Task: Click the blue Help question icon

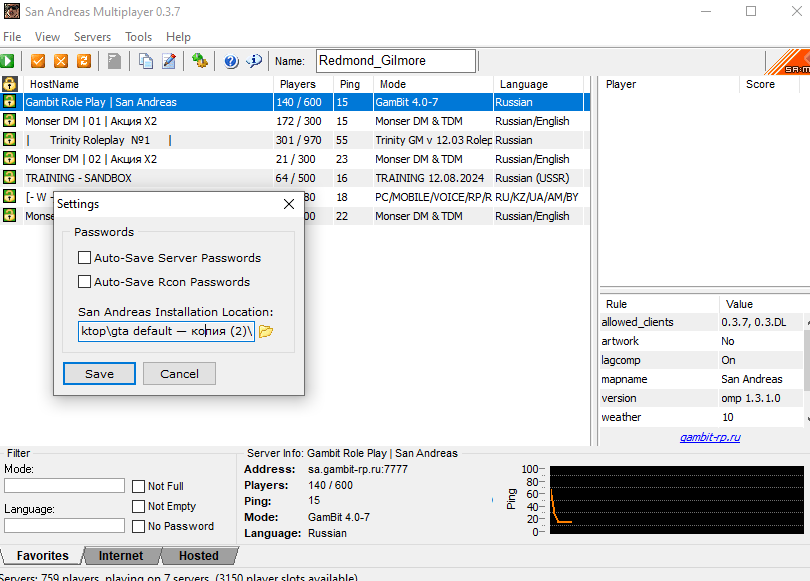Action: (x=231, y=61)
